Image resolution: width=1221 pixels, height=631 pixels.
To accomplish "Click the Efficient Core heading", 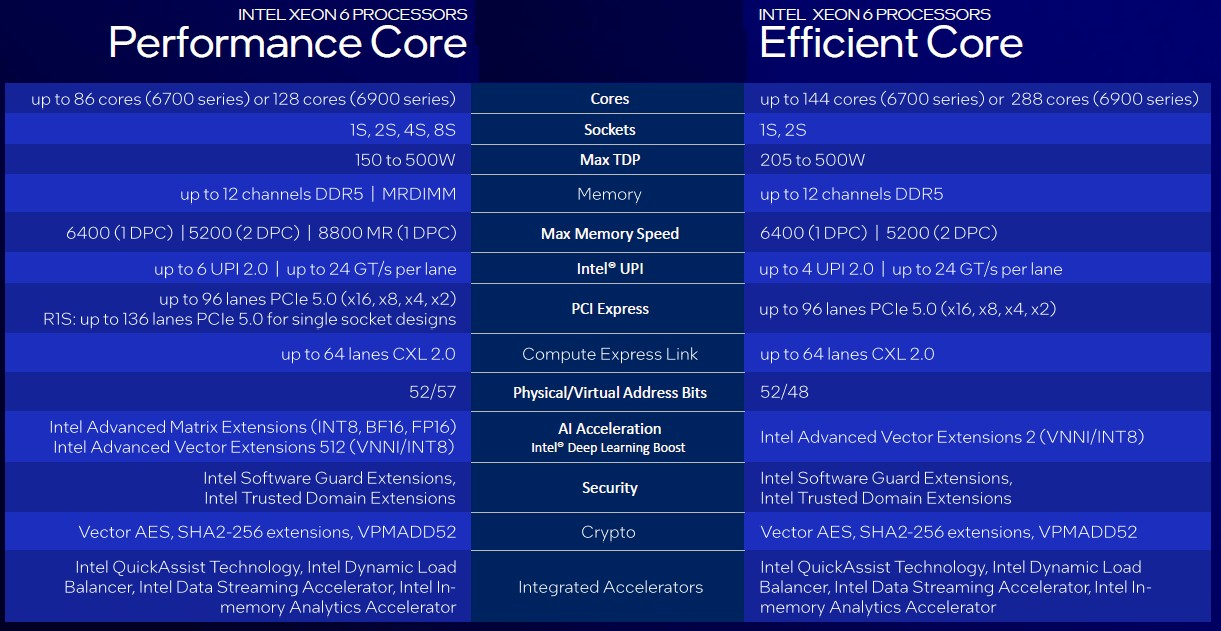I will 890,43.
